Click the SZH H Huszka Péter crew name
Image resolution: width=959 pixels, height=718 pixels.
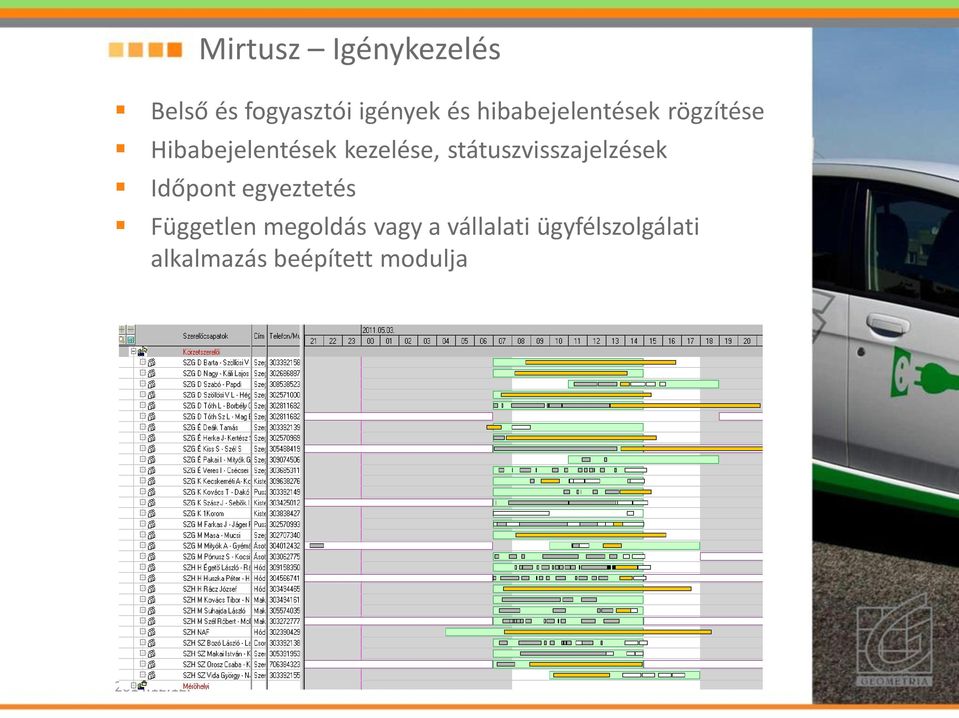(x=216, y=578)
